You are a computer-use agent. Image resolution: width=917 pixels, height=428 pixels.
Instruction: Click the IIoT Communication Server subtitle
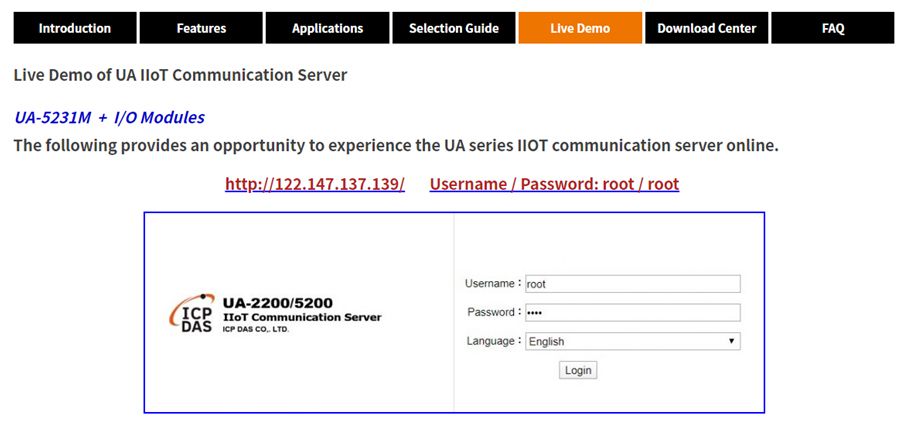point(302,317)
